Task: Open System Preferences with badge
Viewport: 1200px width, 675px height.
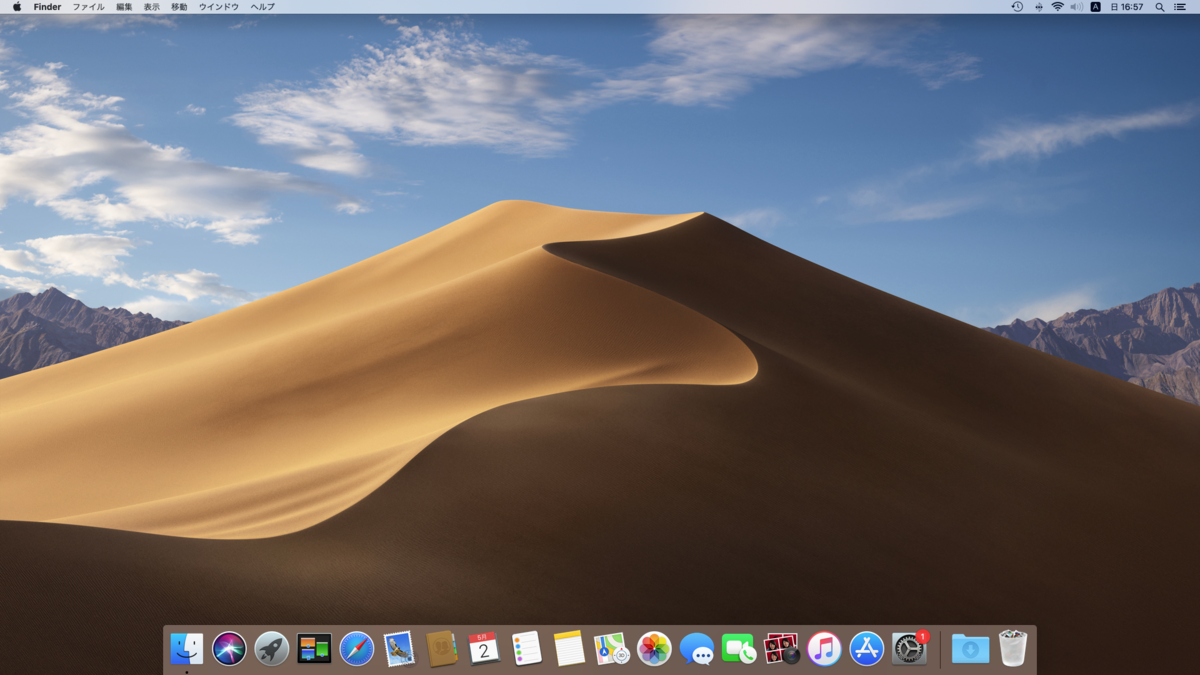Action: [x=910, y=648]
